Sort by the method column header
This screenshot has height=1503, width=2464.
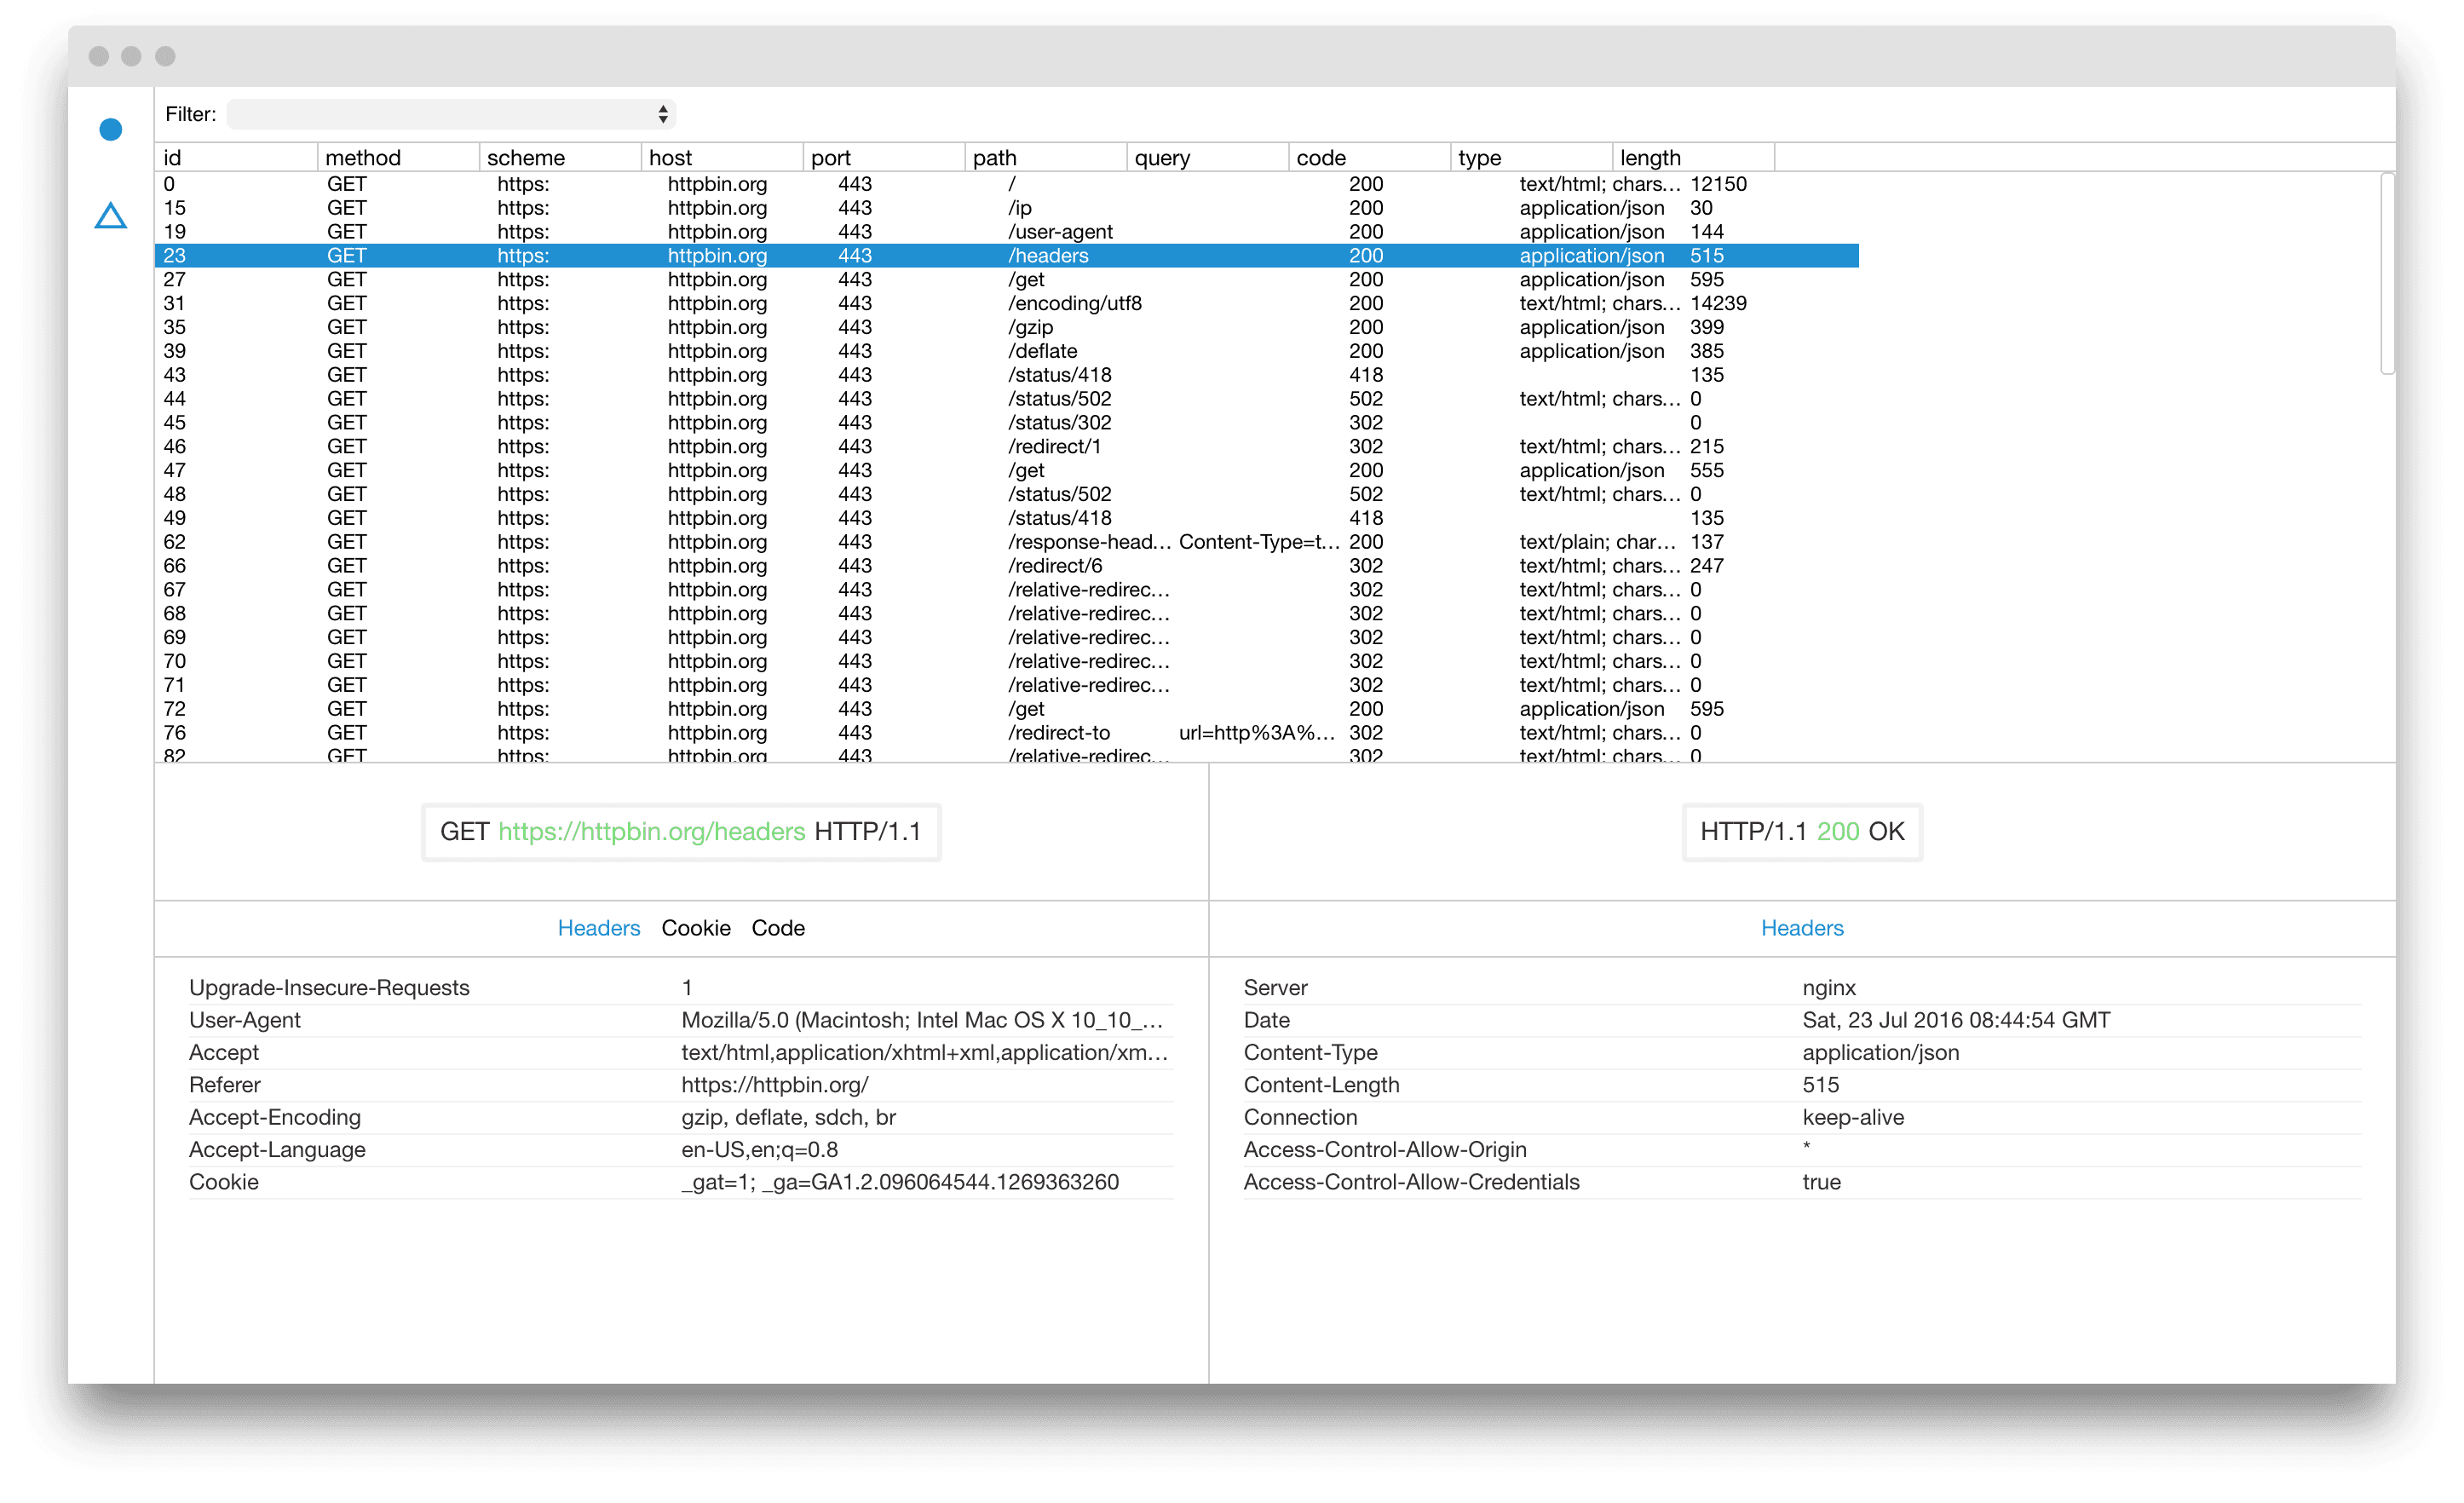point(398,158)
